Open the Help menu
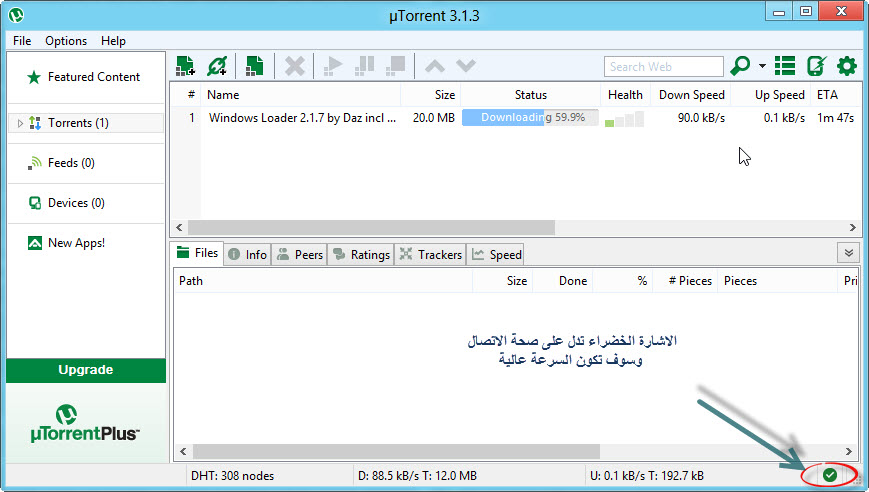 pos(113,41)
